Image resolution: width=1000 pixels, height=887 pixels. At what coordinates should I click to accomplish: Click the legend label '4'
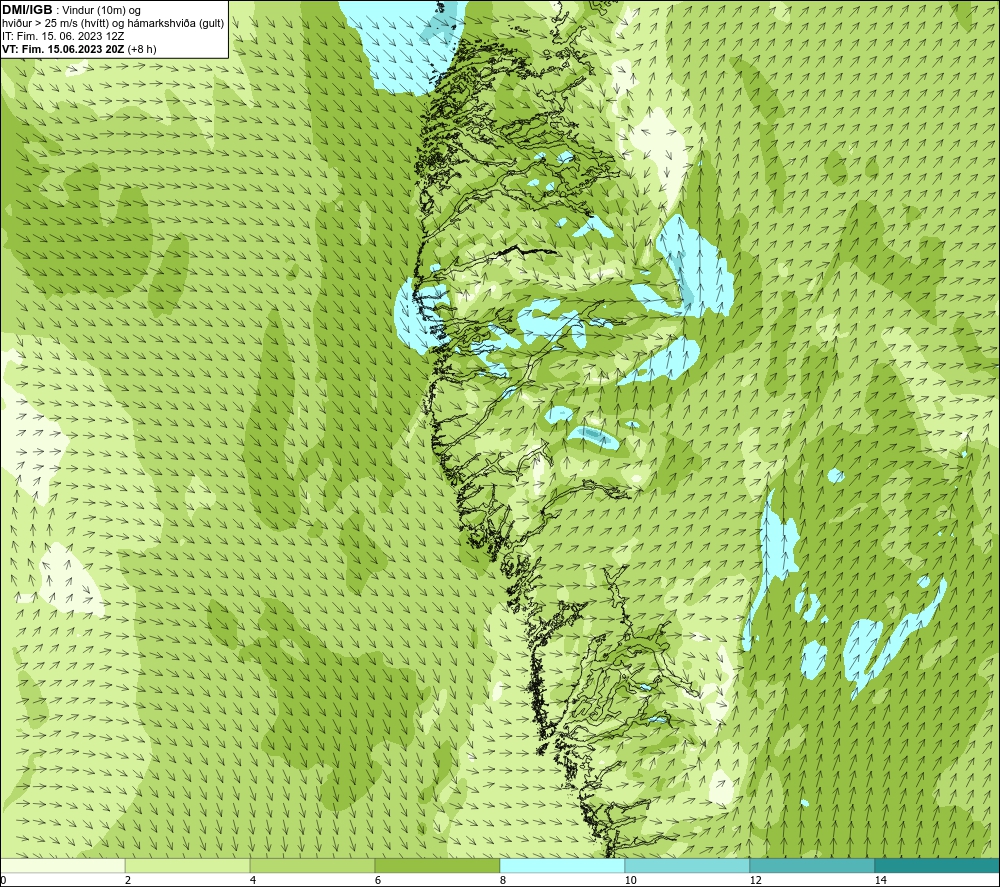click(253, 880)
